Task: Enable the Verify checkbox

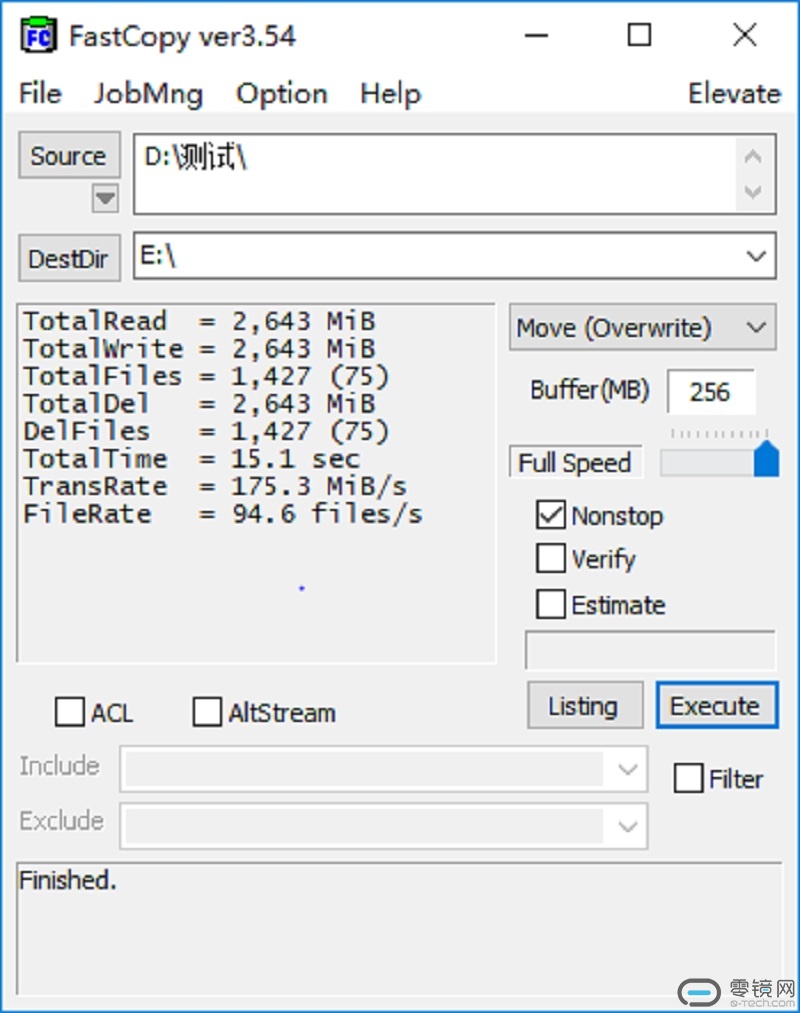Action: [x=551, y=558]
